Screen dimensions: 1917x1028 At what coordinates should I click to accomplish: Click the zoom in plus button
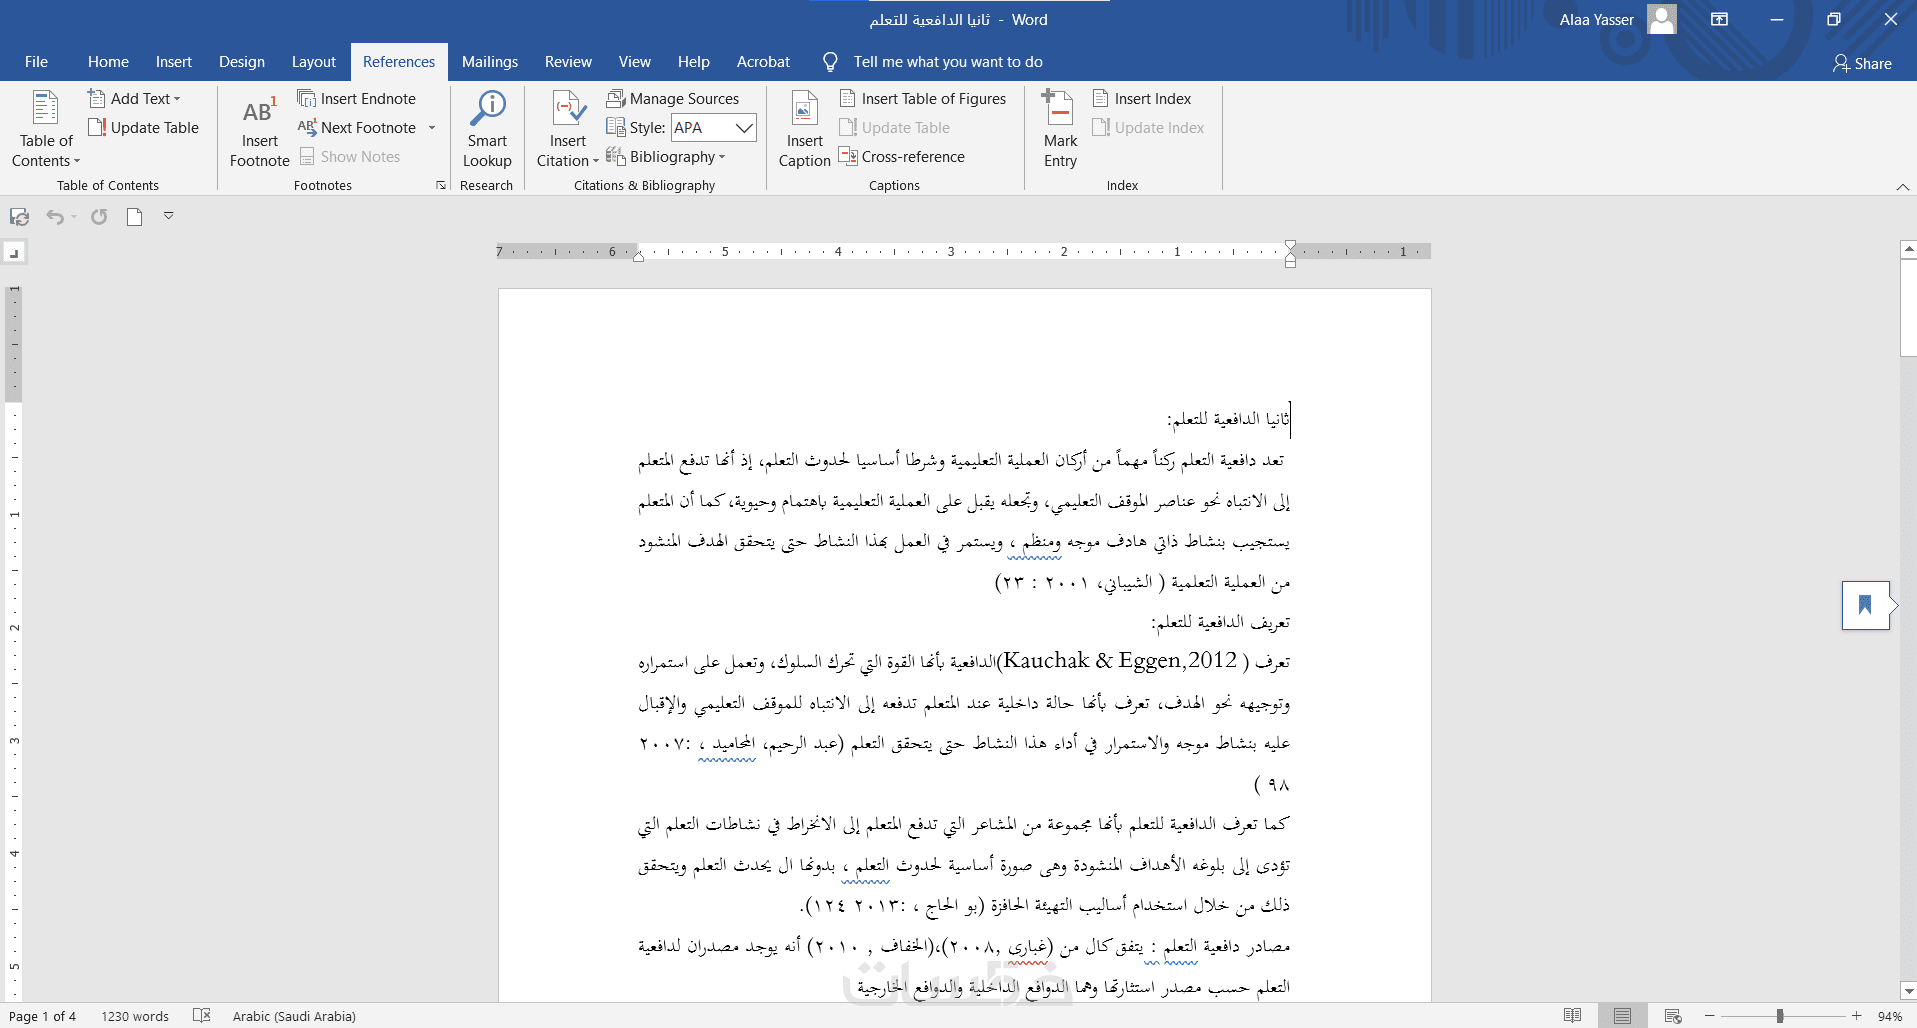coord(1856,1016)
